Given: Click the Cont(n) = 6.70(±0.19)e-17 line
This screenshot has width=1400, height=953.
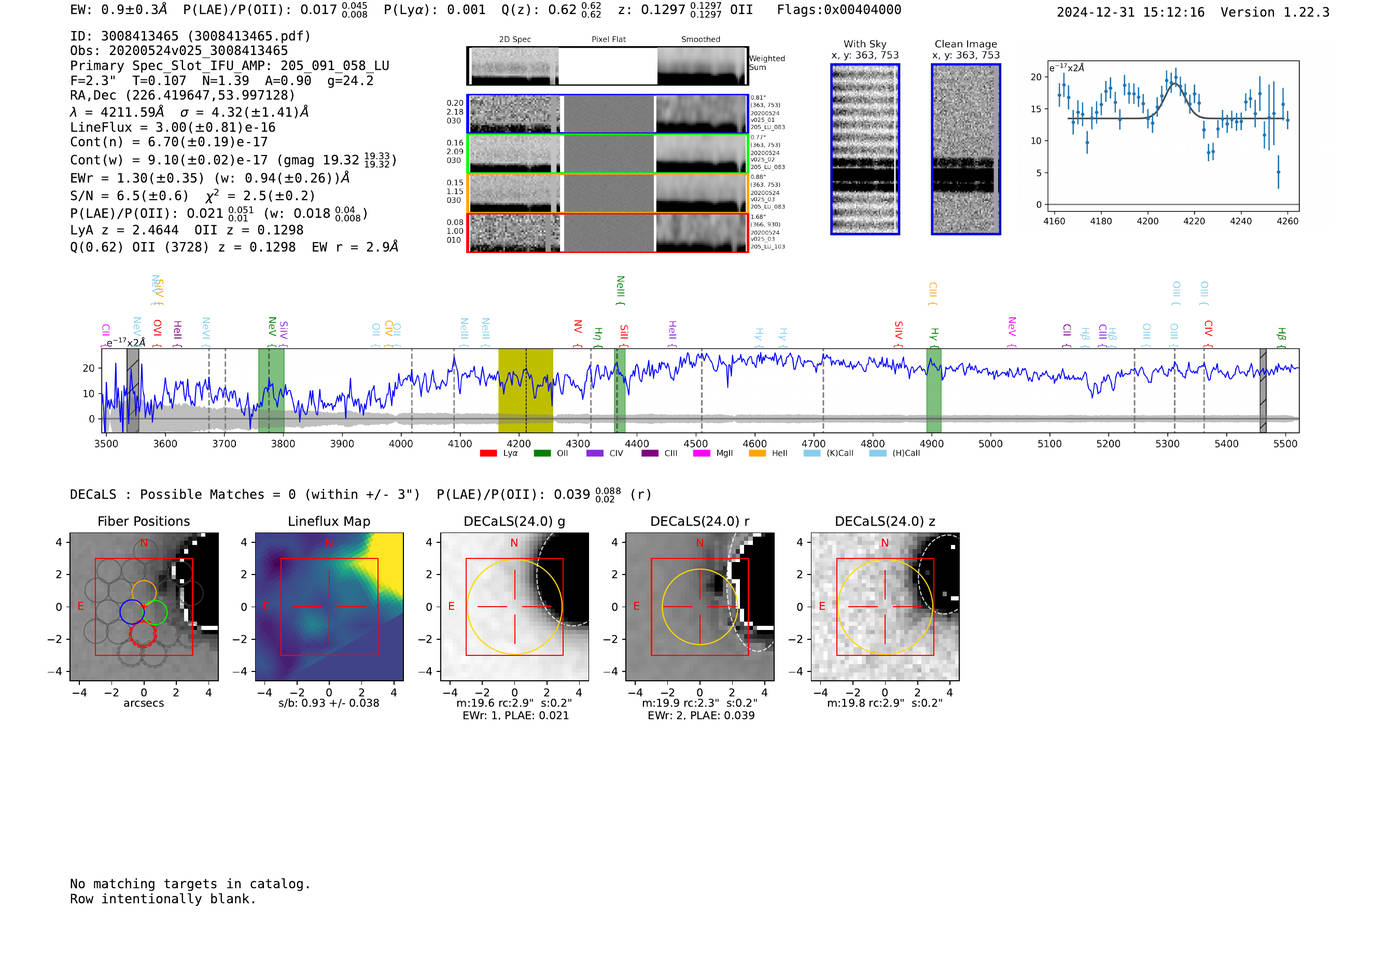Looking at the screenshot, I should coord(169,142).
